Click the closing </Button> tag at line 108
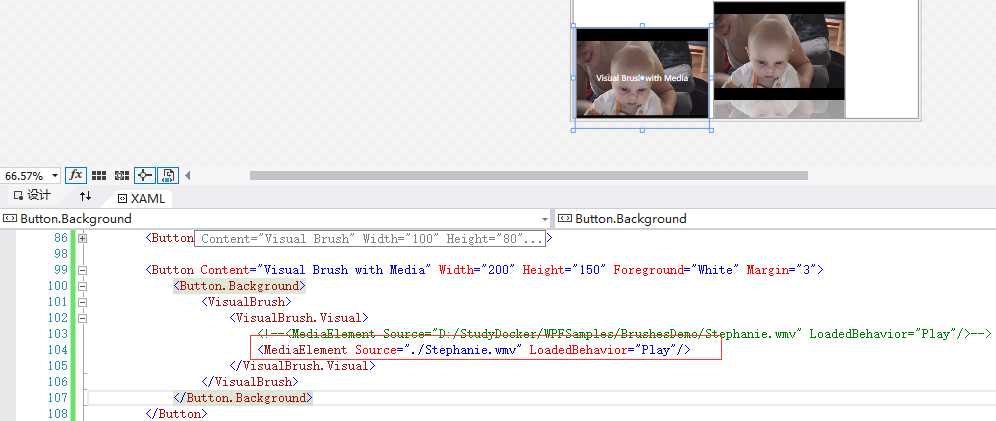This screenshot has width=996, height=421. pos(176,414)
